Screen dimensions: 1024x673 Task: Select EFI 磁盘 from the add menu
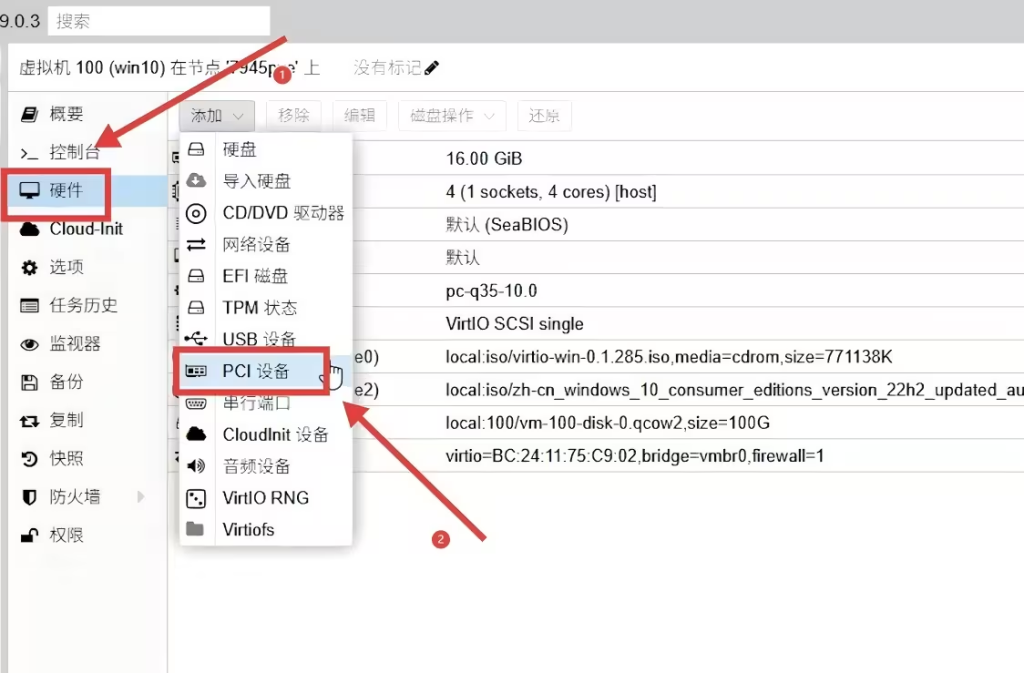tap(255, 276)
